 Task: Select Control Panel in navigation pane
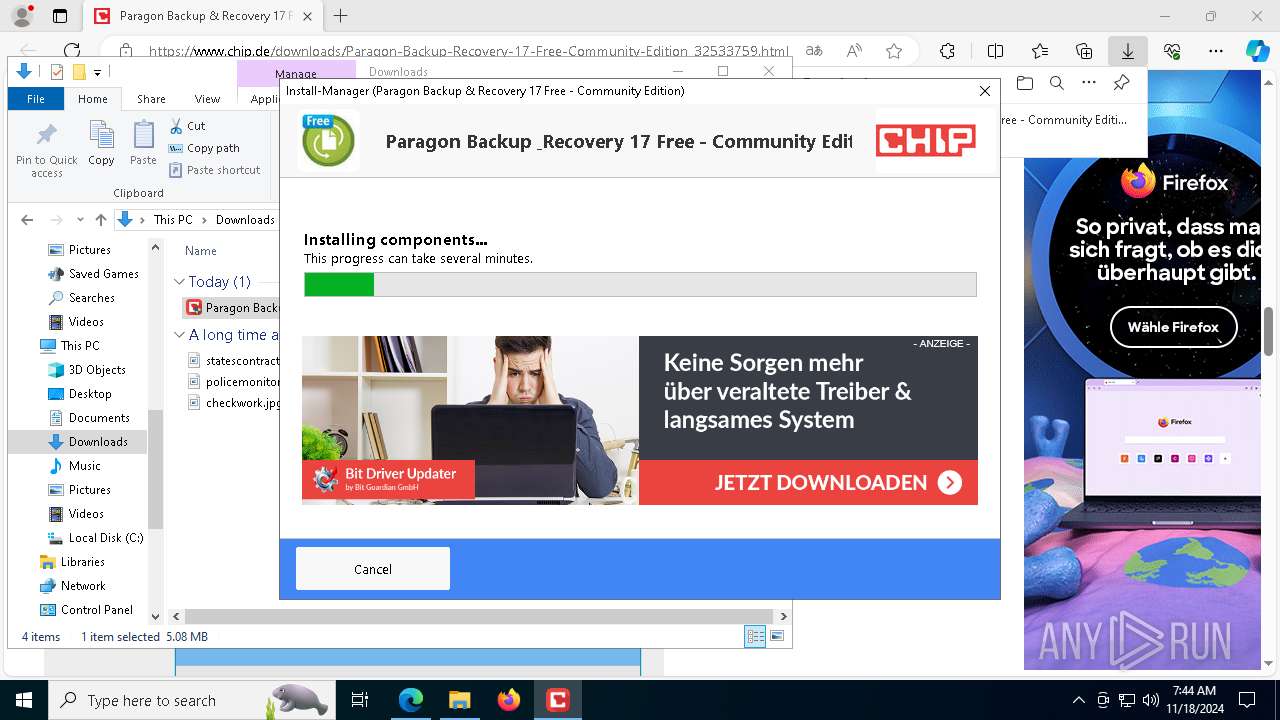85,610
